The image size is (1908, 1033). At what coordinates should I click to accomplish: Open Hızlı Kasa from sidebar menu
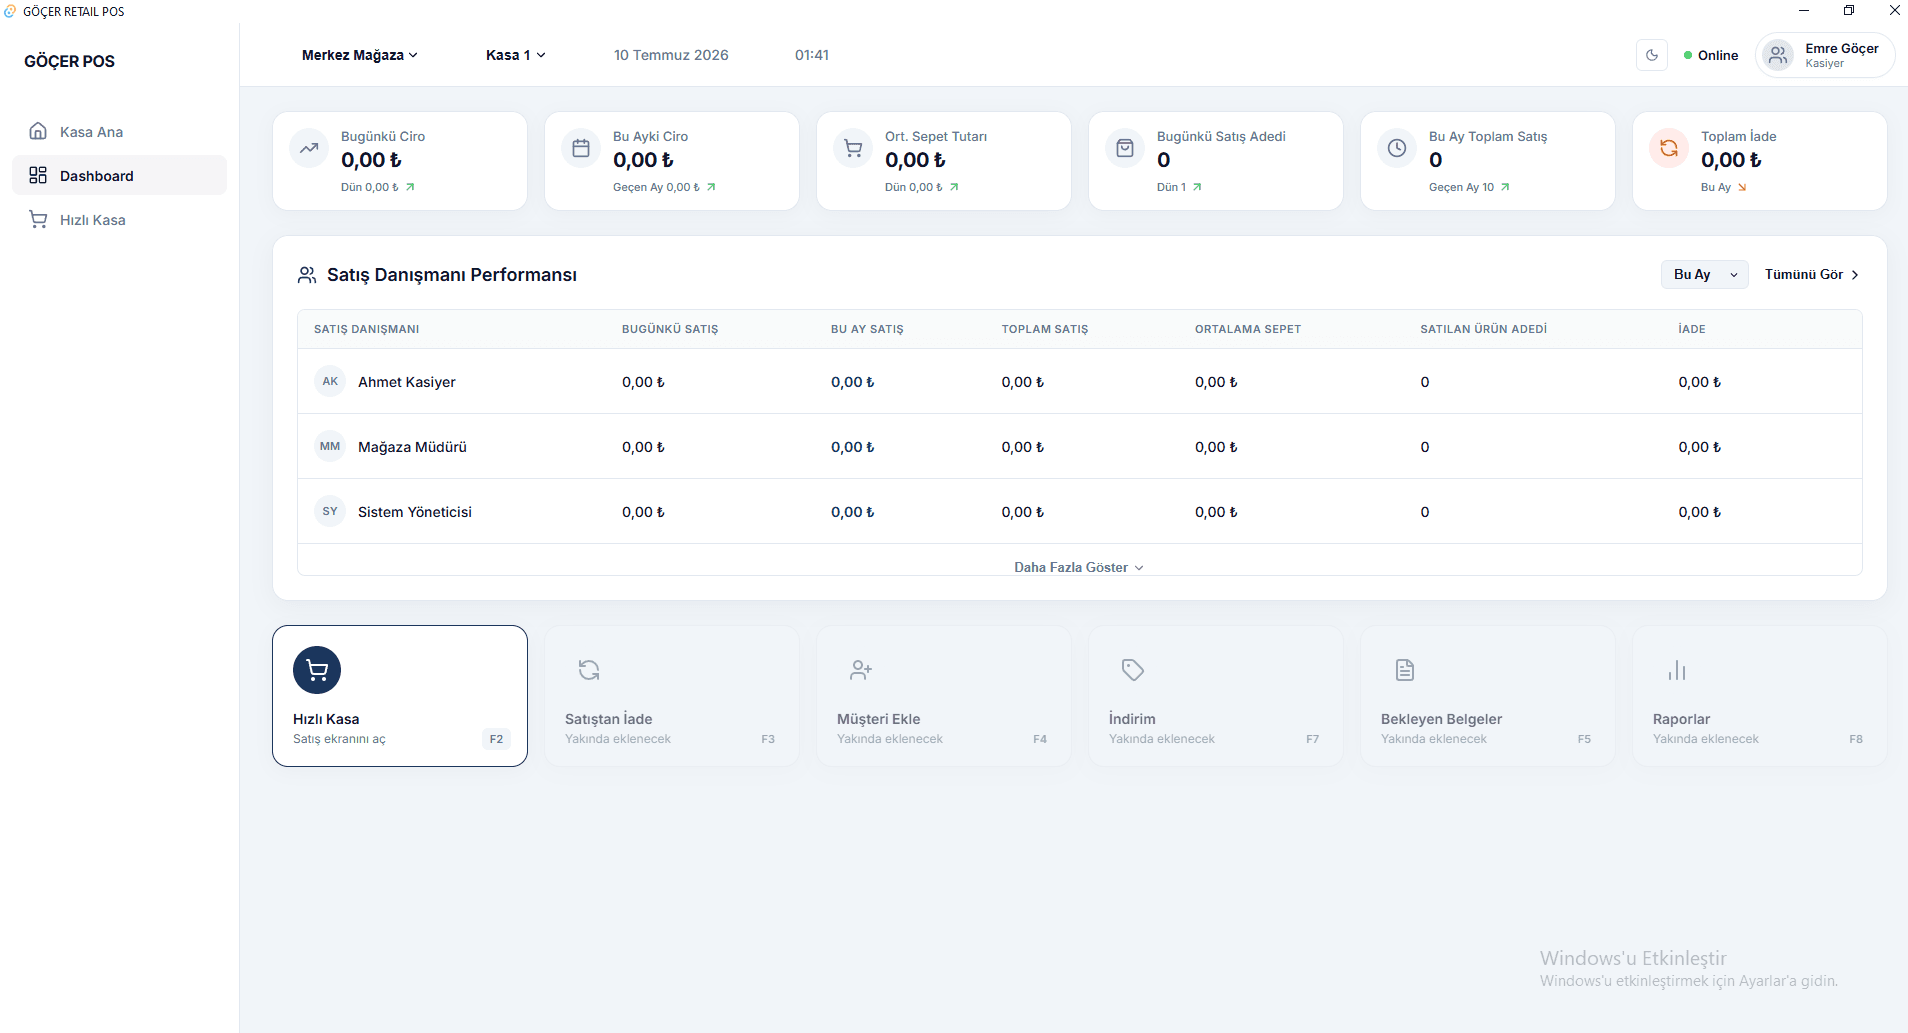(119, 219)
